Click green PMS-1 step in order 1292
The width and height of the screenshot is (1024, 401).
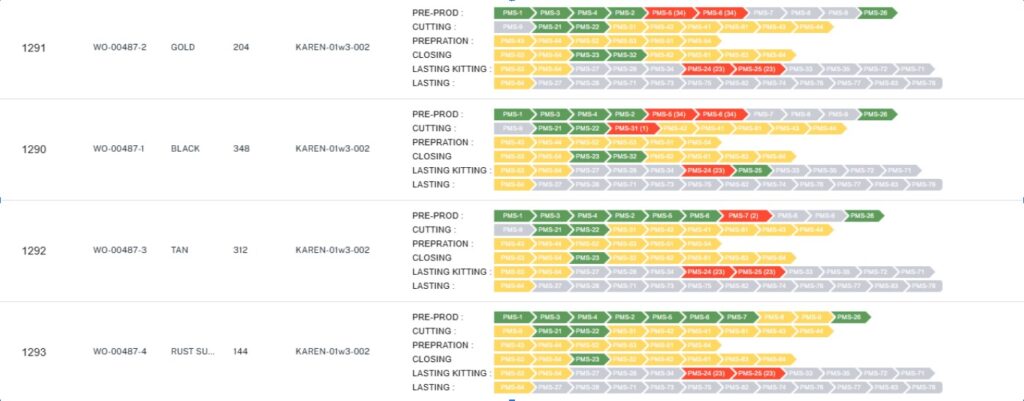pyautogui.click(x=513, y=216)
